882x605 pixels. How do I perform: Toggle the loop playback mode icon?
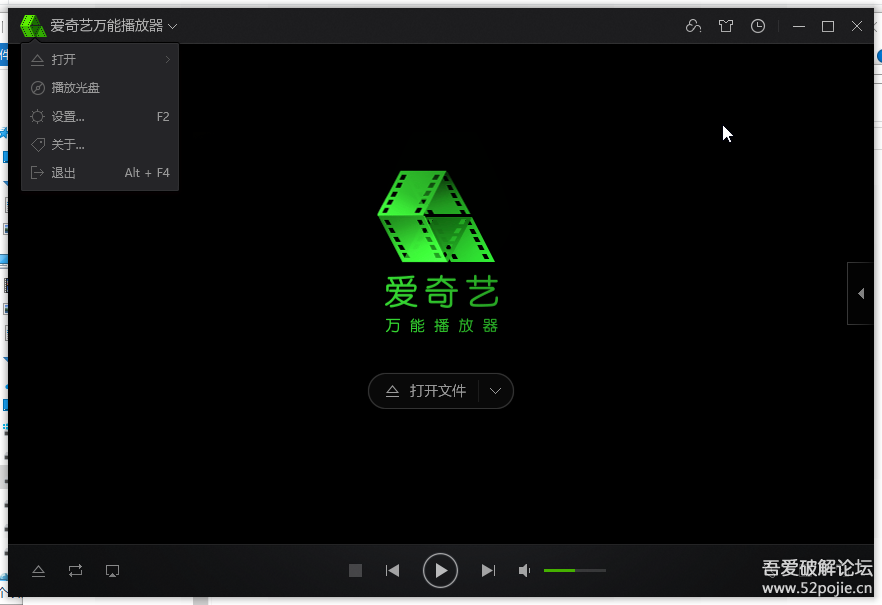[76, 571]
